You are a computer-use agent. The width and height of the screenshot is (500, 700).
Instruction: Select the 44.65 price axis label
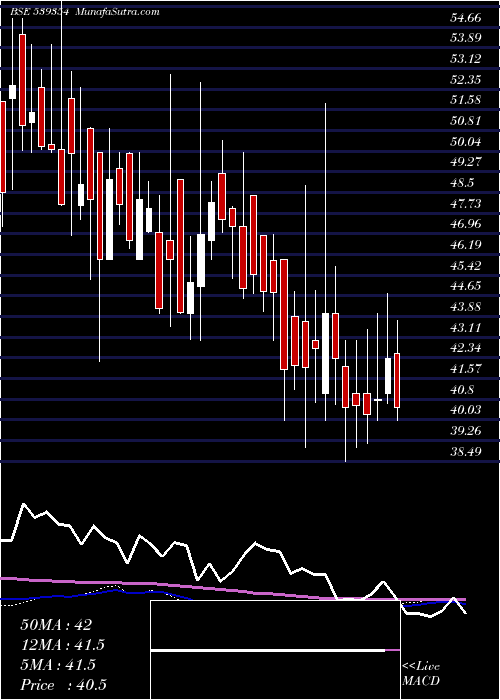(x=466, y=286)
